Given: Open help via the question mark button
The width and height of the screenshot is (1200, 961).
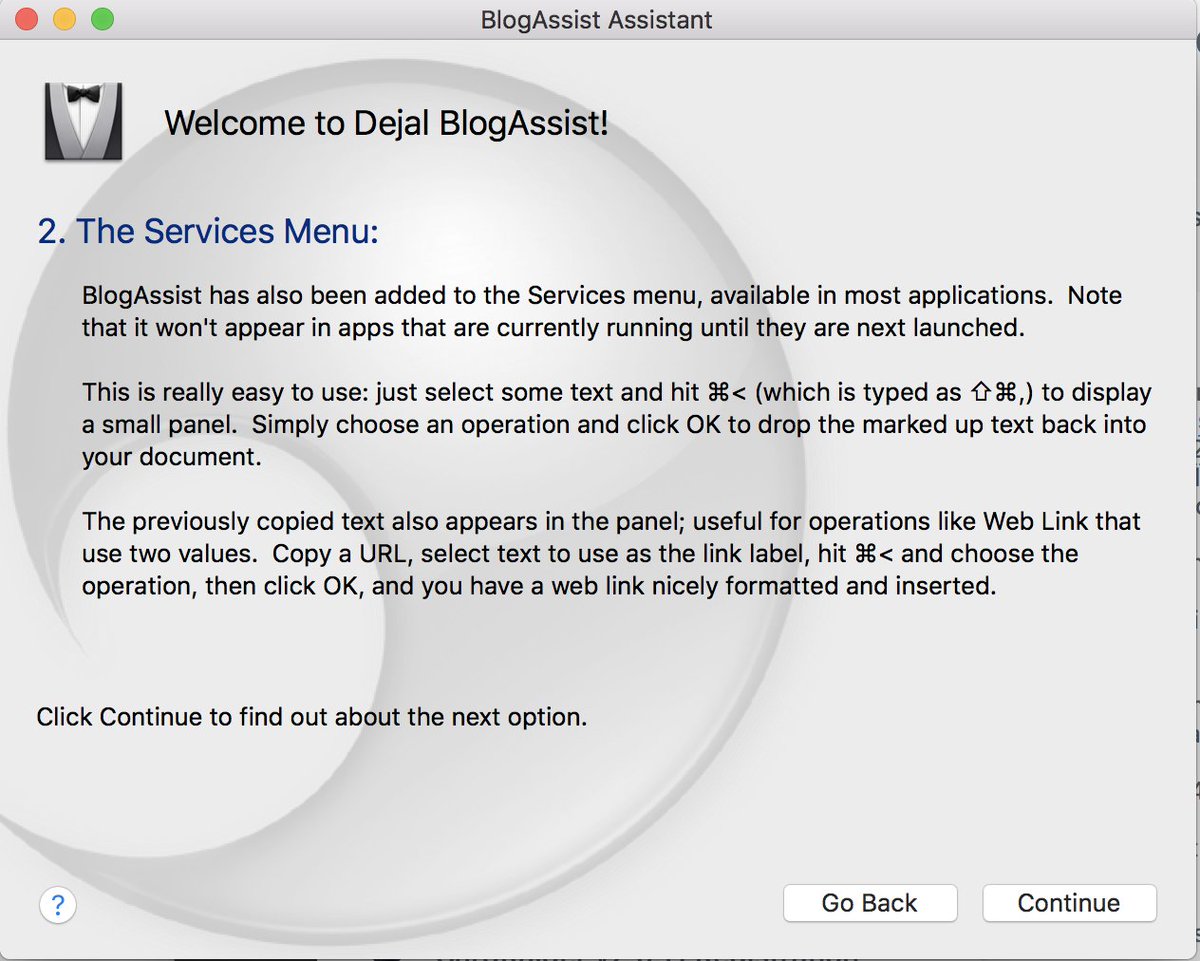Looking at the screenshot, I should pos(58,905).
